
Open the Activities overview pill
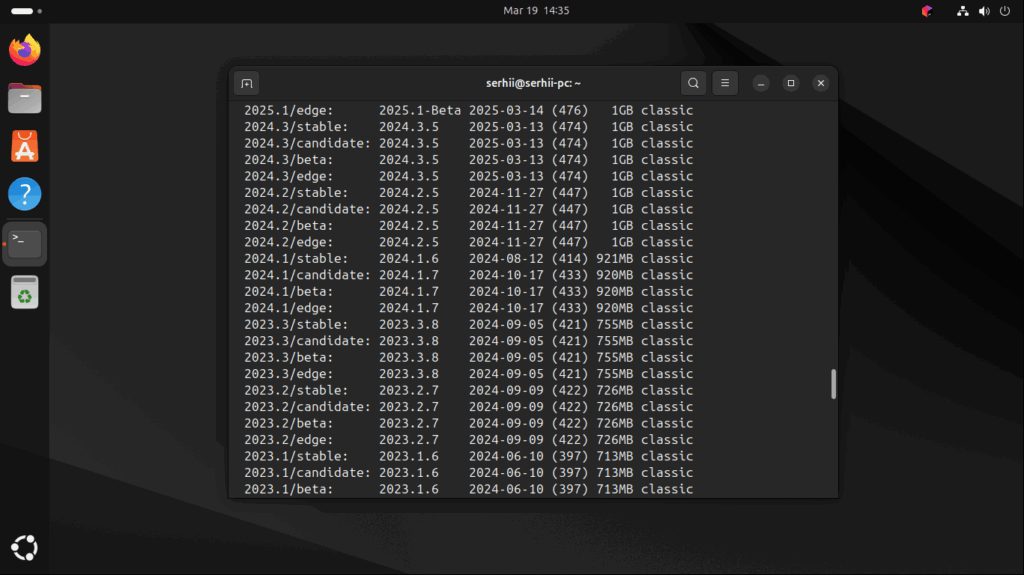pos(26,11)
